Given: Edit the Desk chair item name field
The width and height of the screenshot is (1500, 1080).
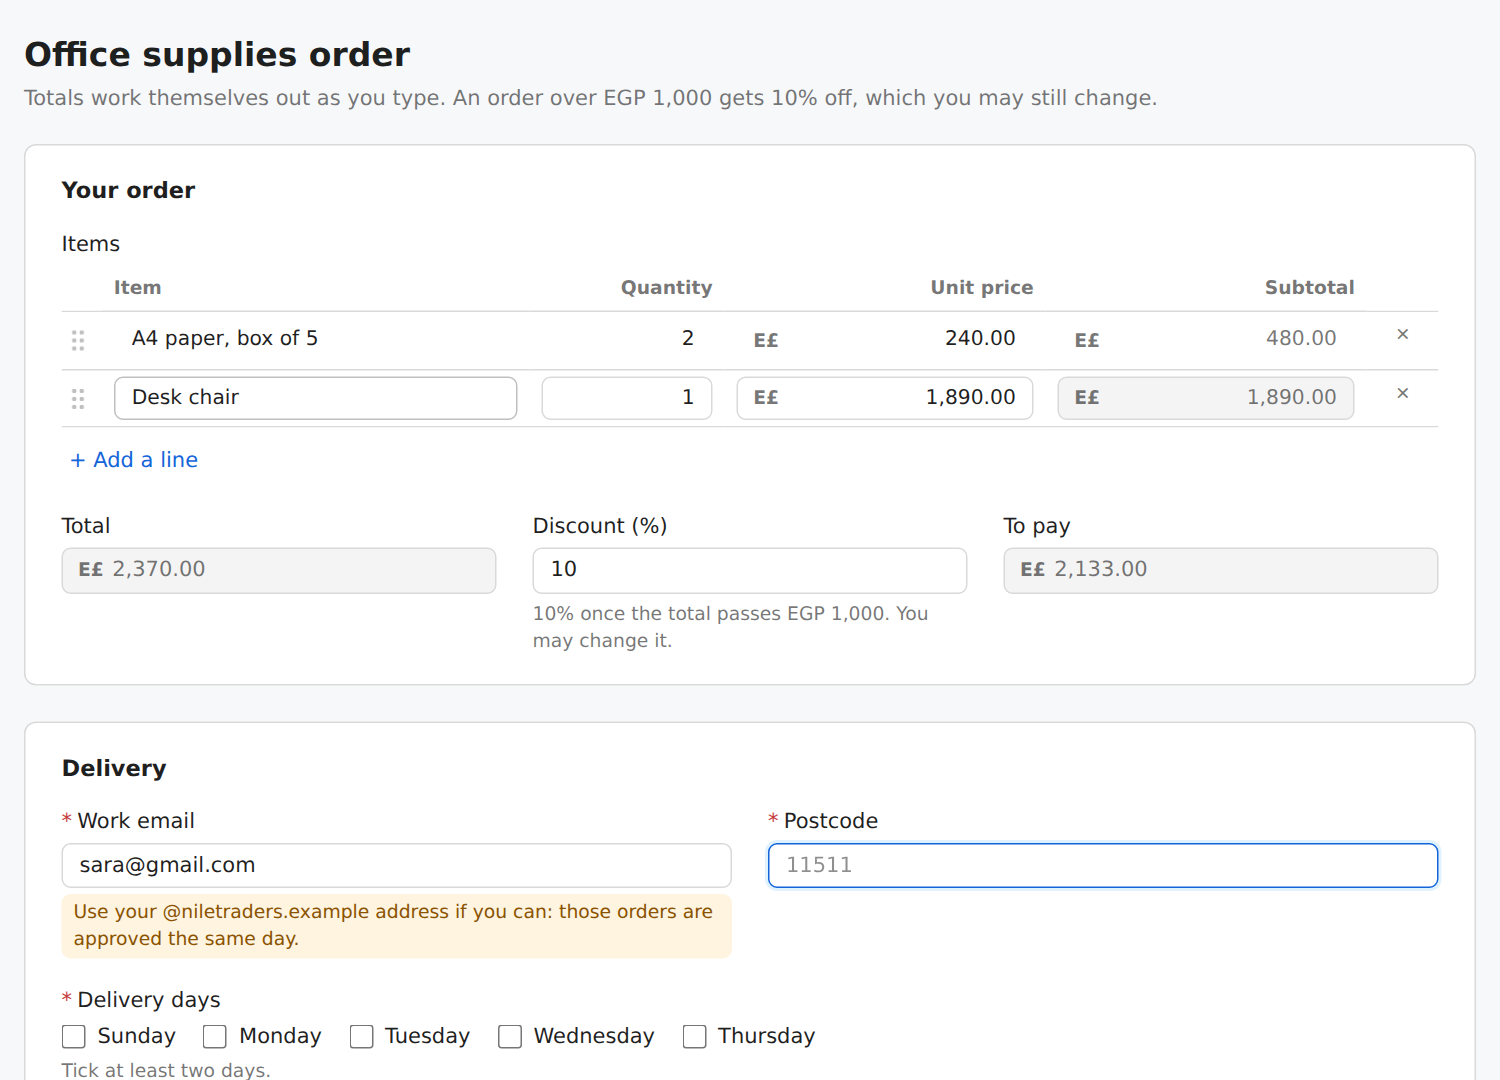Looking at the screenshot, I should (x=316, y=398).
